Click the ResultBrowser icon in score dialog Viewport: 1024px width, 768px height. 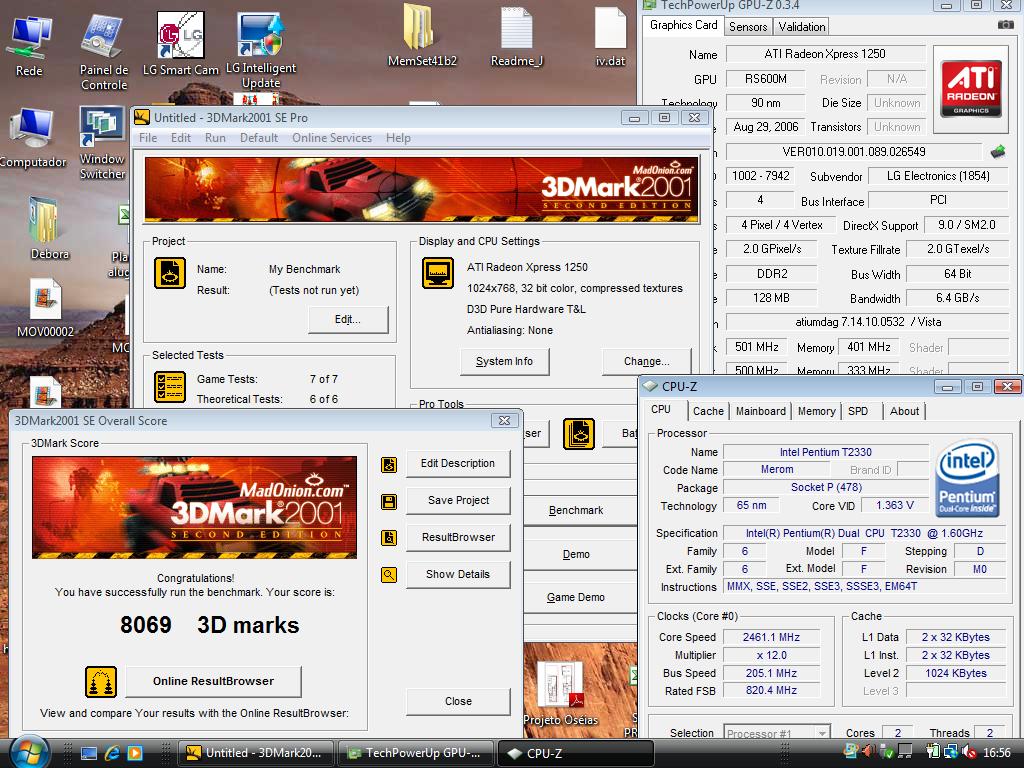(389, 538)
